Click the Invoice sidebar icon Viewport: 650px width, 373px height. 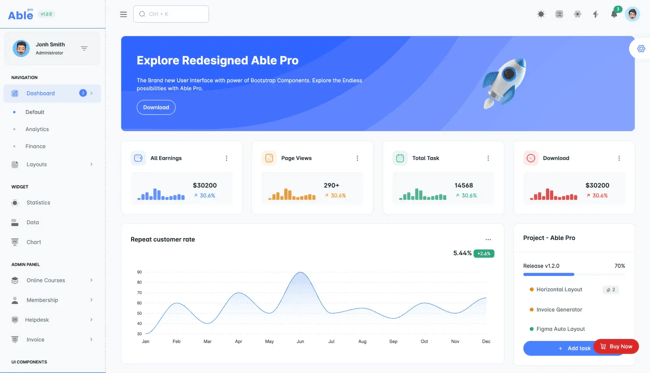pyautogui.click(x=15, y=339)
